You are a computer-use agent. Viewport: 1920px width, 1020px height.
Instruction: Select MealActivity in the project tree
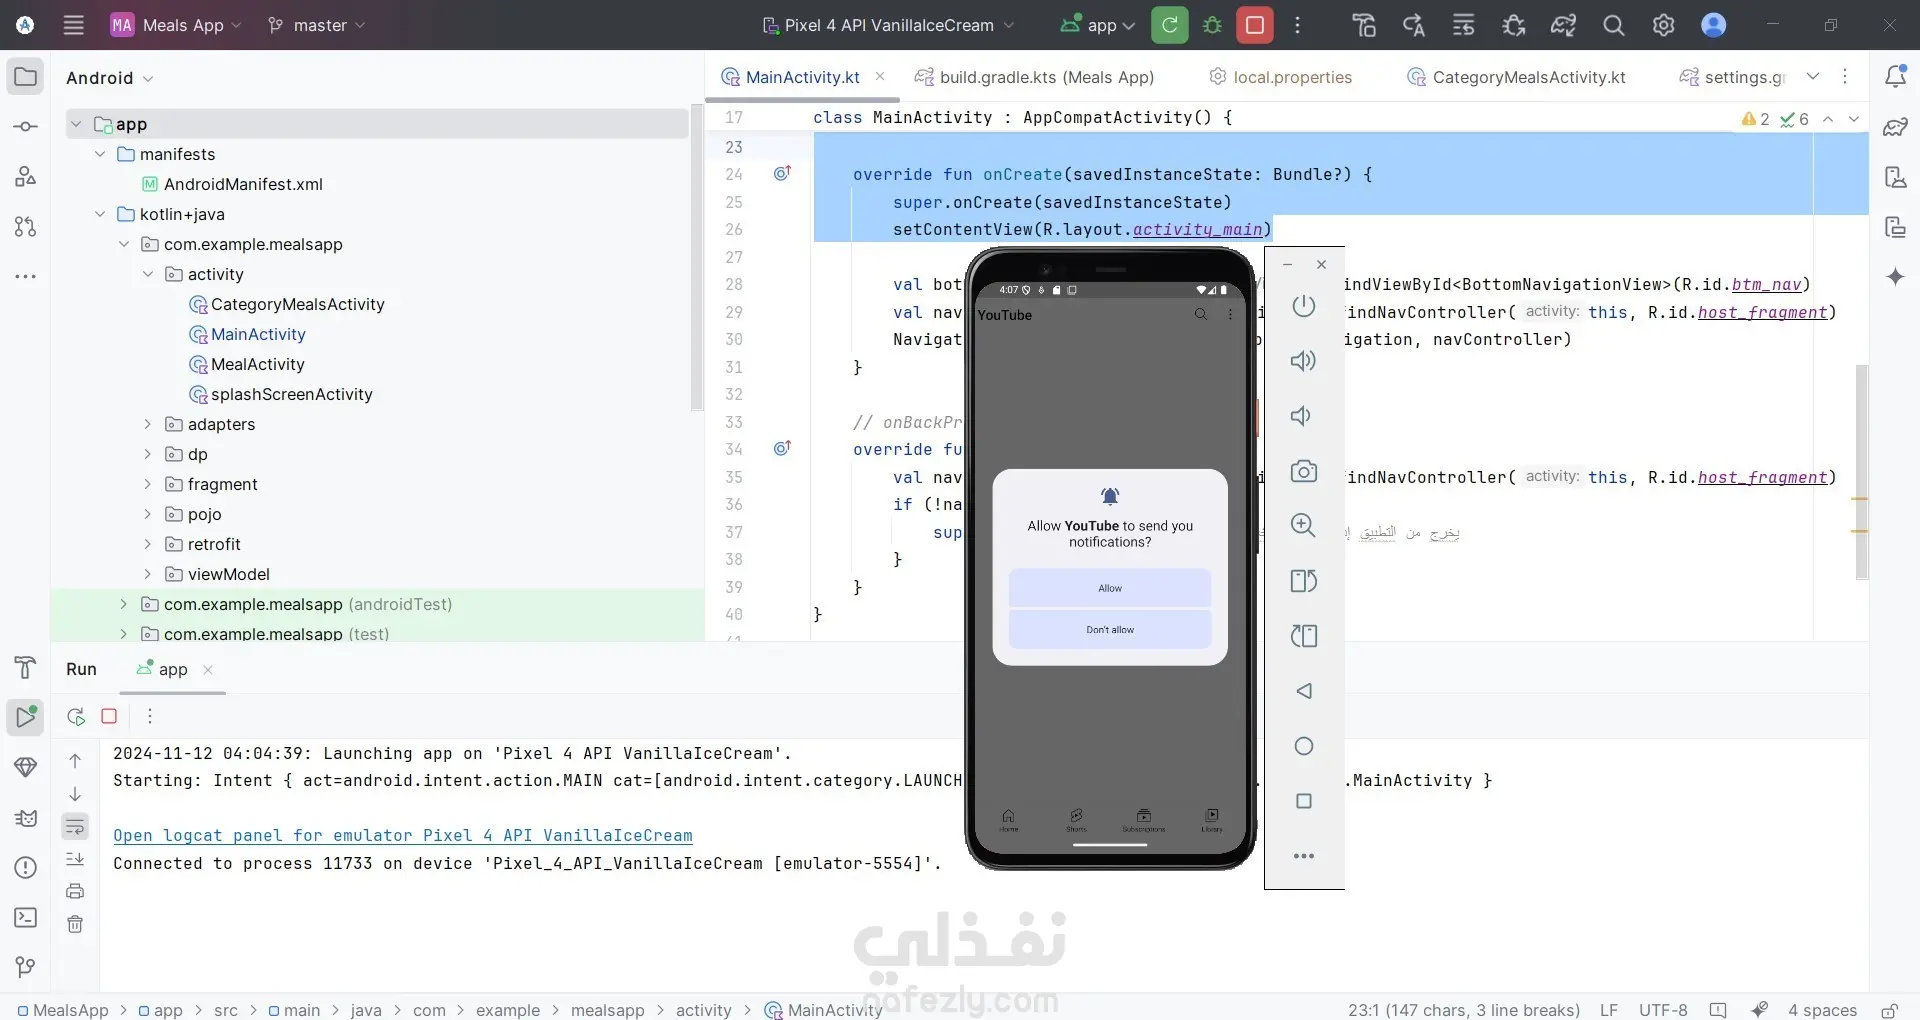tap(258, 364)
